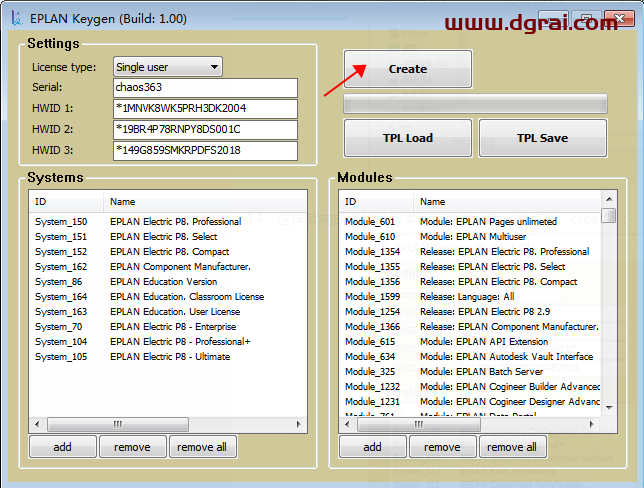The height and width of the screenshot is (488, 644).
Task: Click the Serial input field
Action: [204, 88]
